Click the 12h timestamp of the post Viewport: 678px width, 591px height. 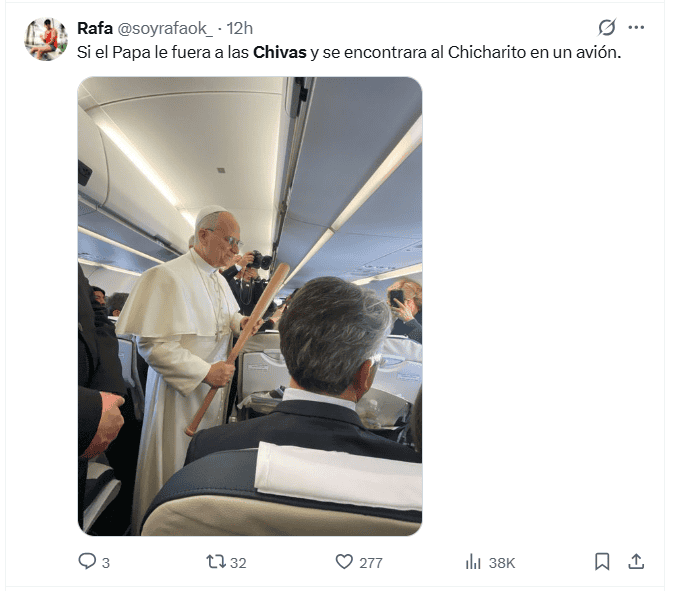pos(240,29)
